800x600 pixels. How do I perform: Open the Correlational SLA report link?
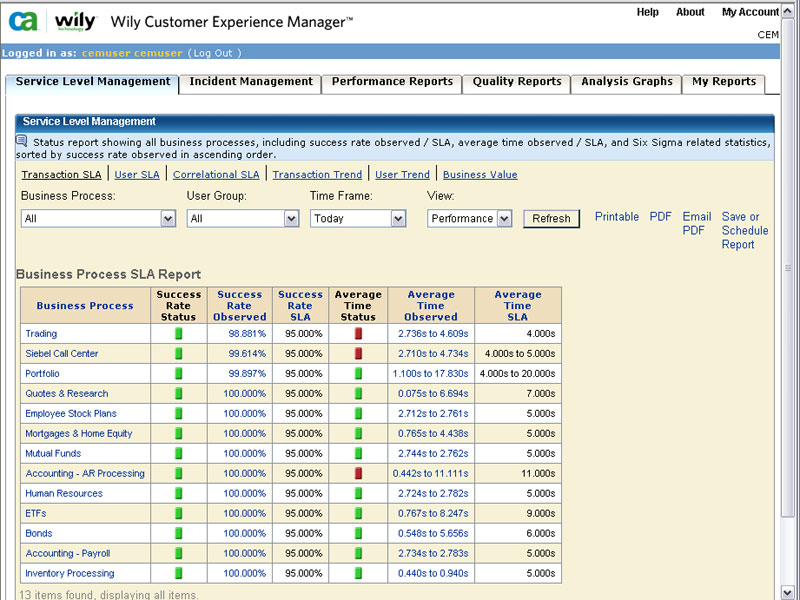216,174
